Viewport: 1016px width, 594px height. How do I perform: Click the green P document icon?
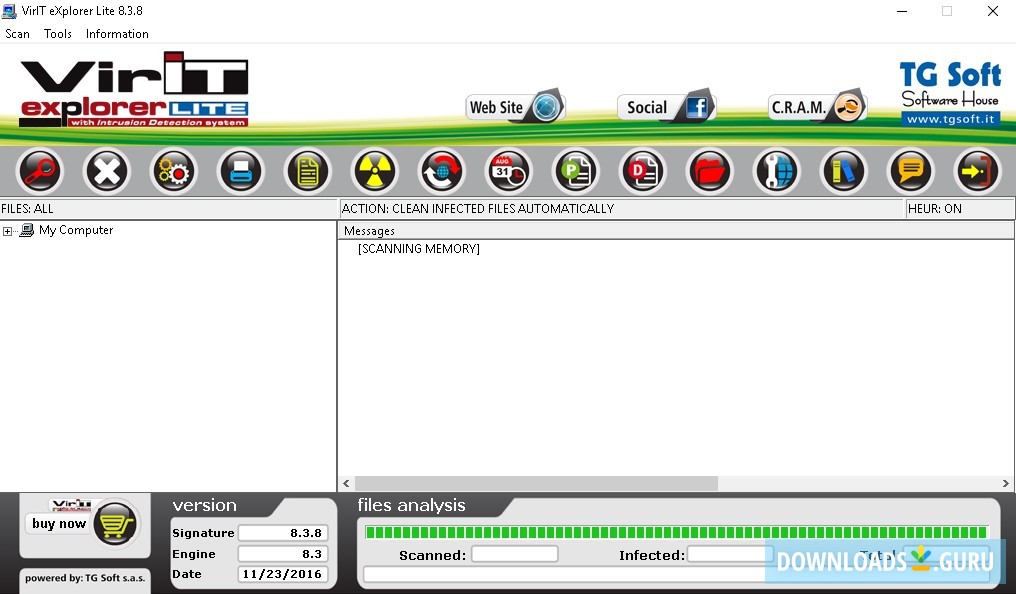(576, 172)
